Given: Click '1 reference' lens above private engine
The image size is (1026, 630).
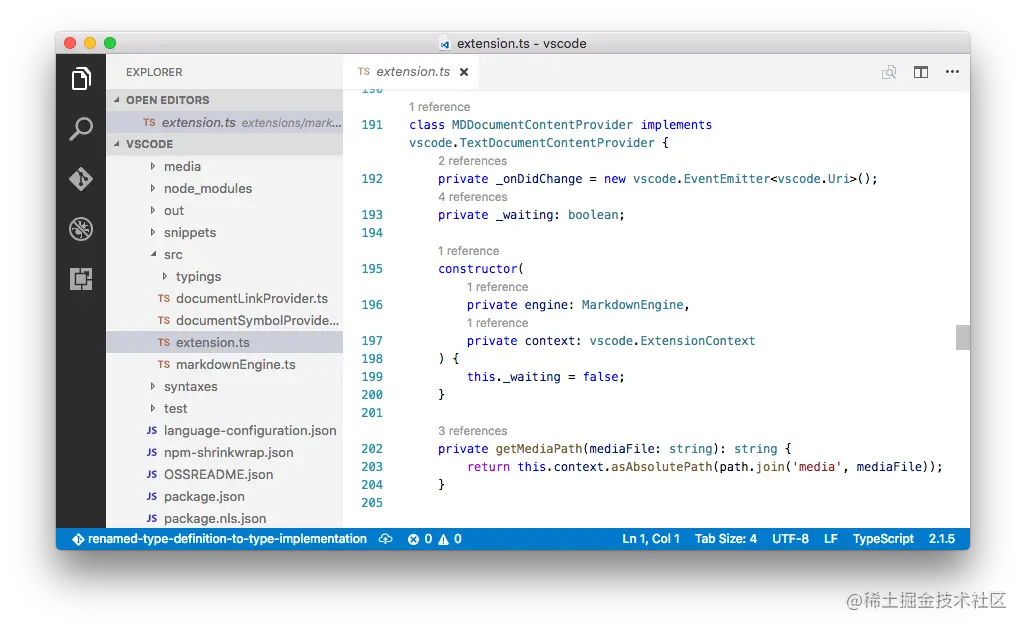Looking at the screenshot, I should [x=497, y=287].
